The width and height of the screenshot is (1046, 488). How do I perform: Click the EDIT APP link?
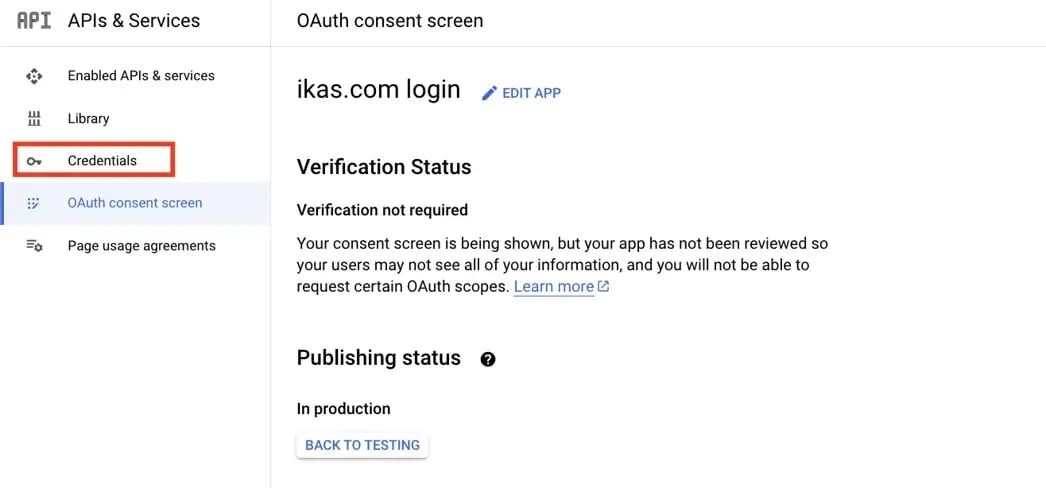point(531,93)
